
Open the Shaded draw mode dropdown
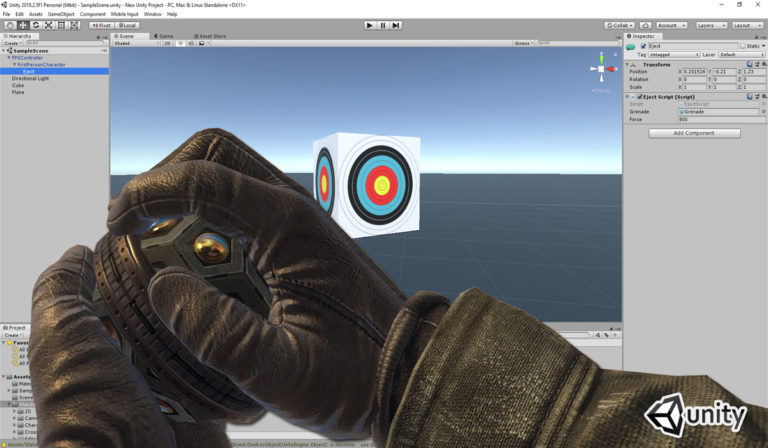(x=136, y=43)
